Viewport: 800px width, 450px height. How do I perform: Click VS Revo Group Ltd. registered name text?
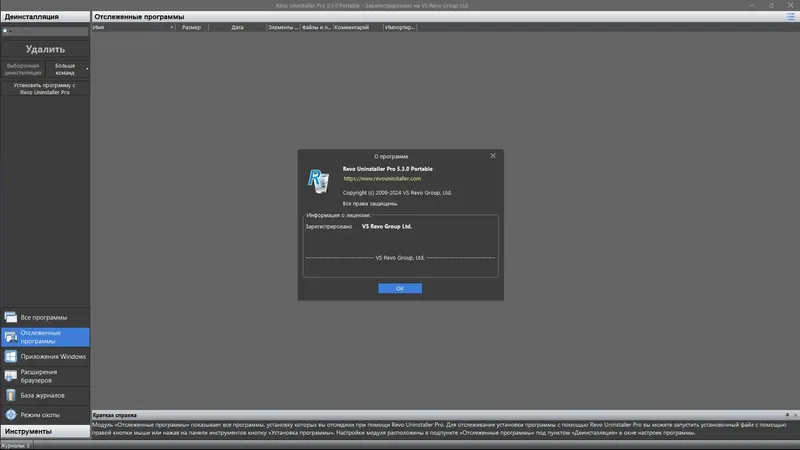coord(387,227)
